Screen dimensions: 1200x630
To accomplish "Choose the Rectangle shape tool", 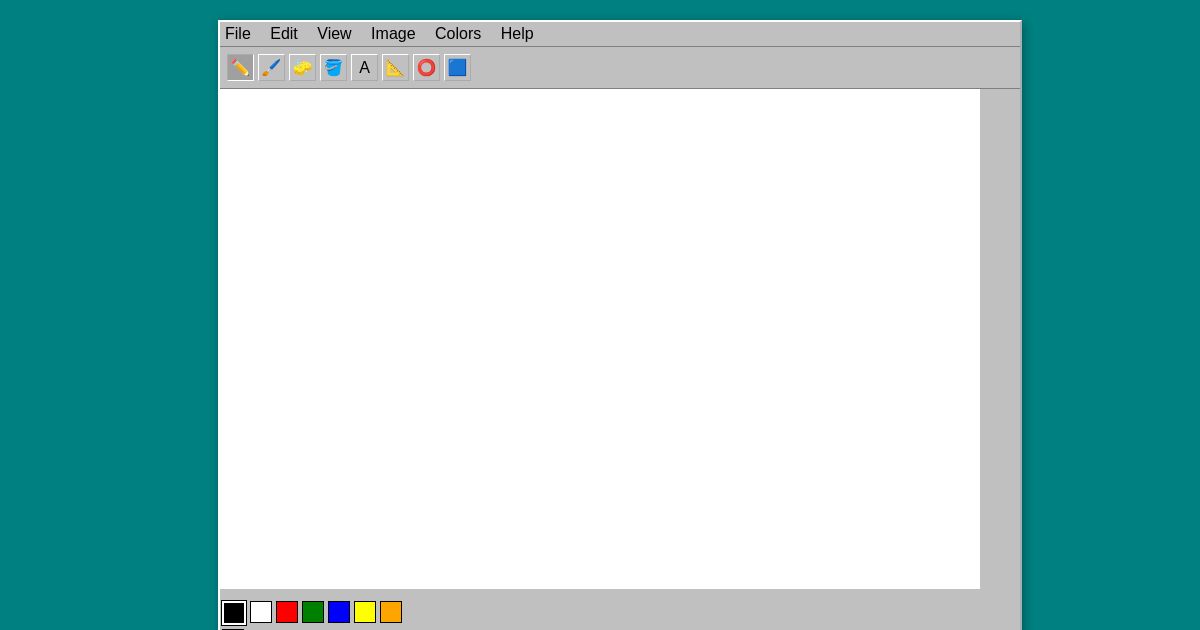I will pos(457,67).
